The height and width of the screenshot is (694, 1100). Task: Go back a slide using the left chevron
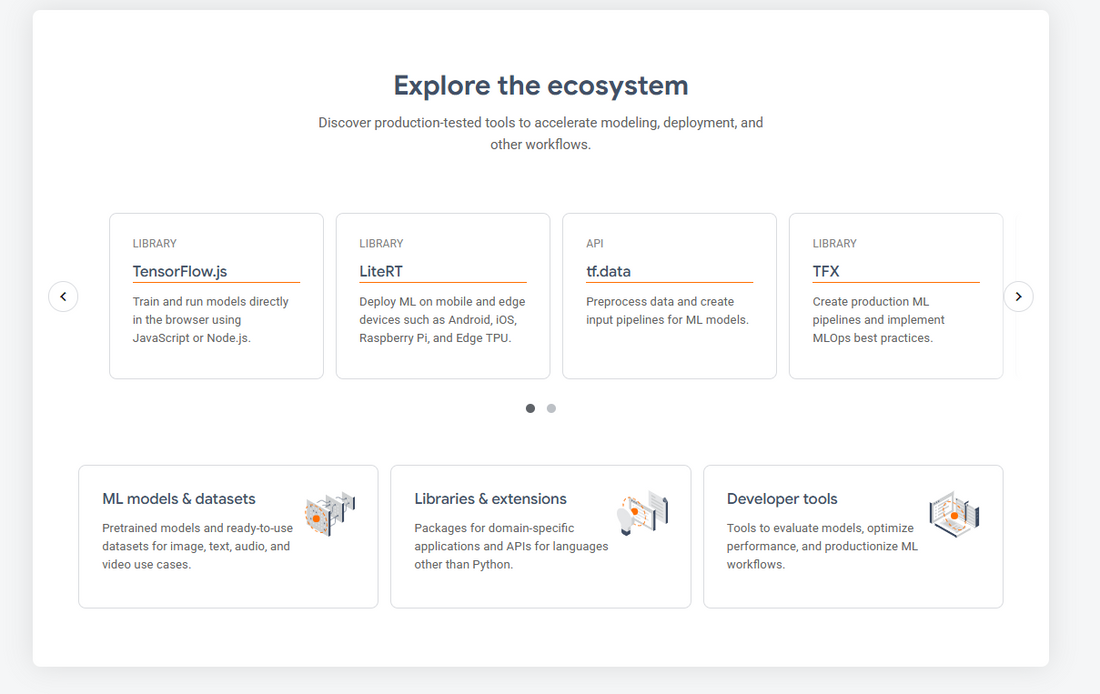point(63,296)
